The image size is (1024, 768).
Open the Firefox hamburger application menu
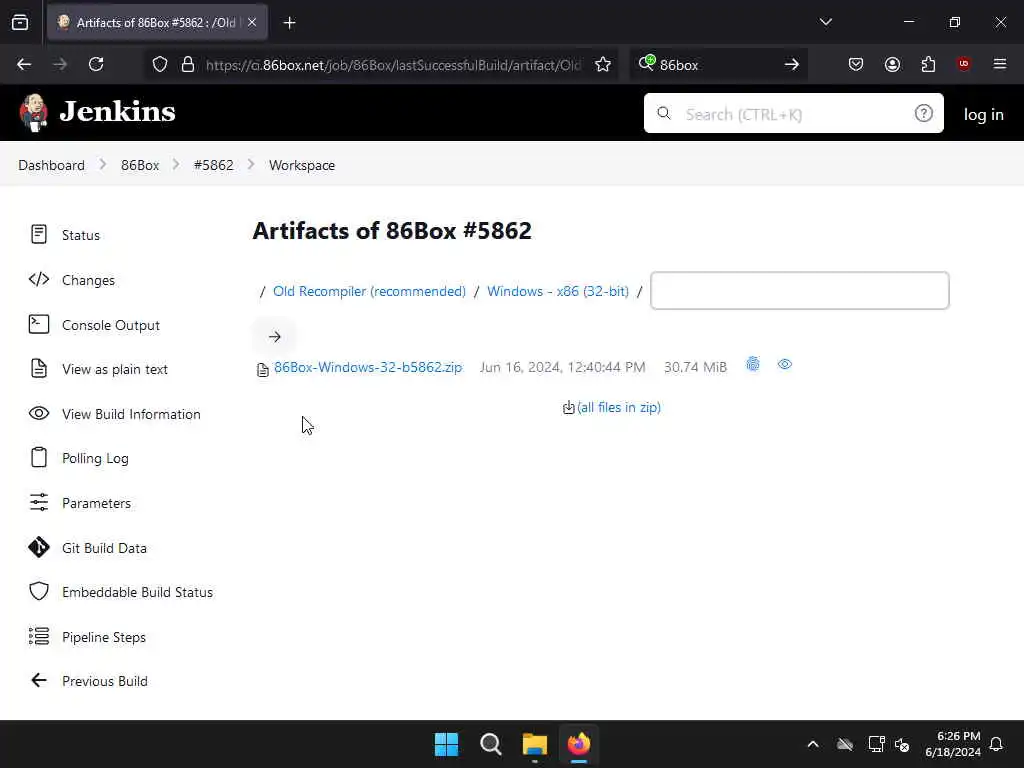pos(1000,64)
